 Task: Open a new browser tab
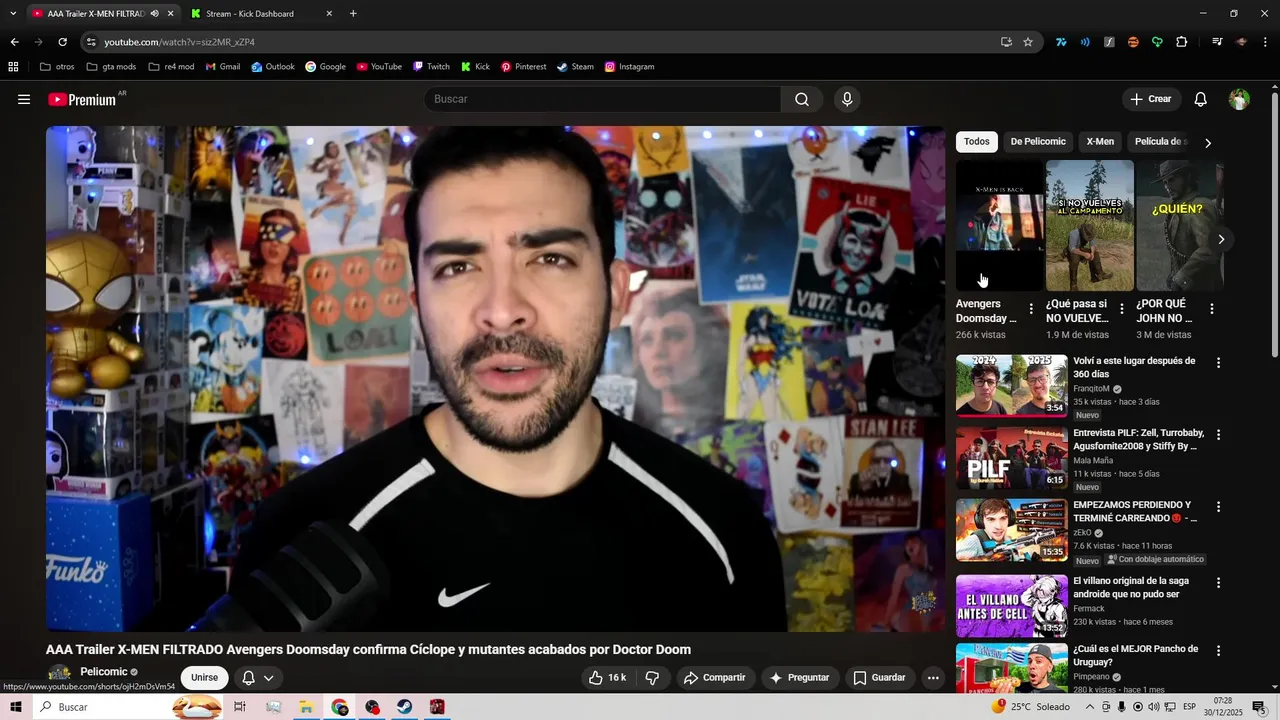[x=353, y=14]
